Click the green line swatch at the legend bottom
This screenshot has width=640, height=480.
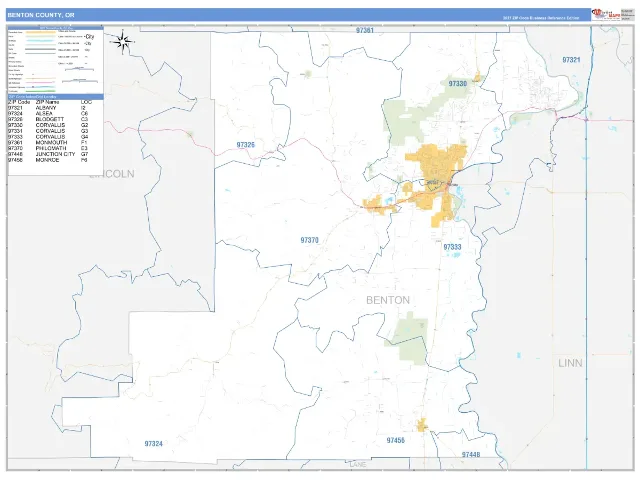click(40, 91)
